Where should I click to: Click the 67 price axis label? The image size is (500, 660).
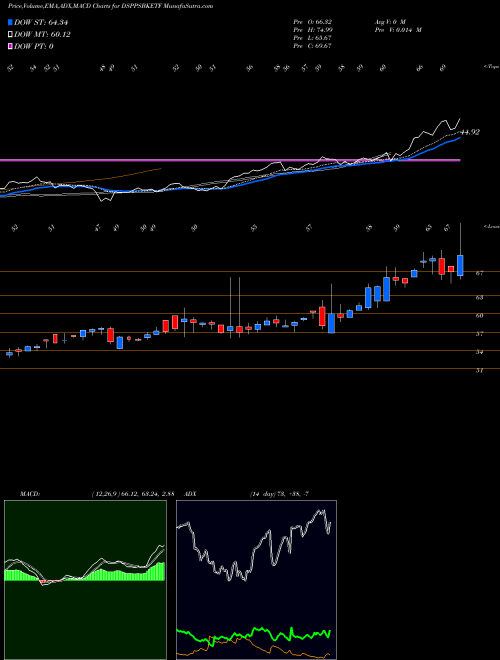coord(479,273)
